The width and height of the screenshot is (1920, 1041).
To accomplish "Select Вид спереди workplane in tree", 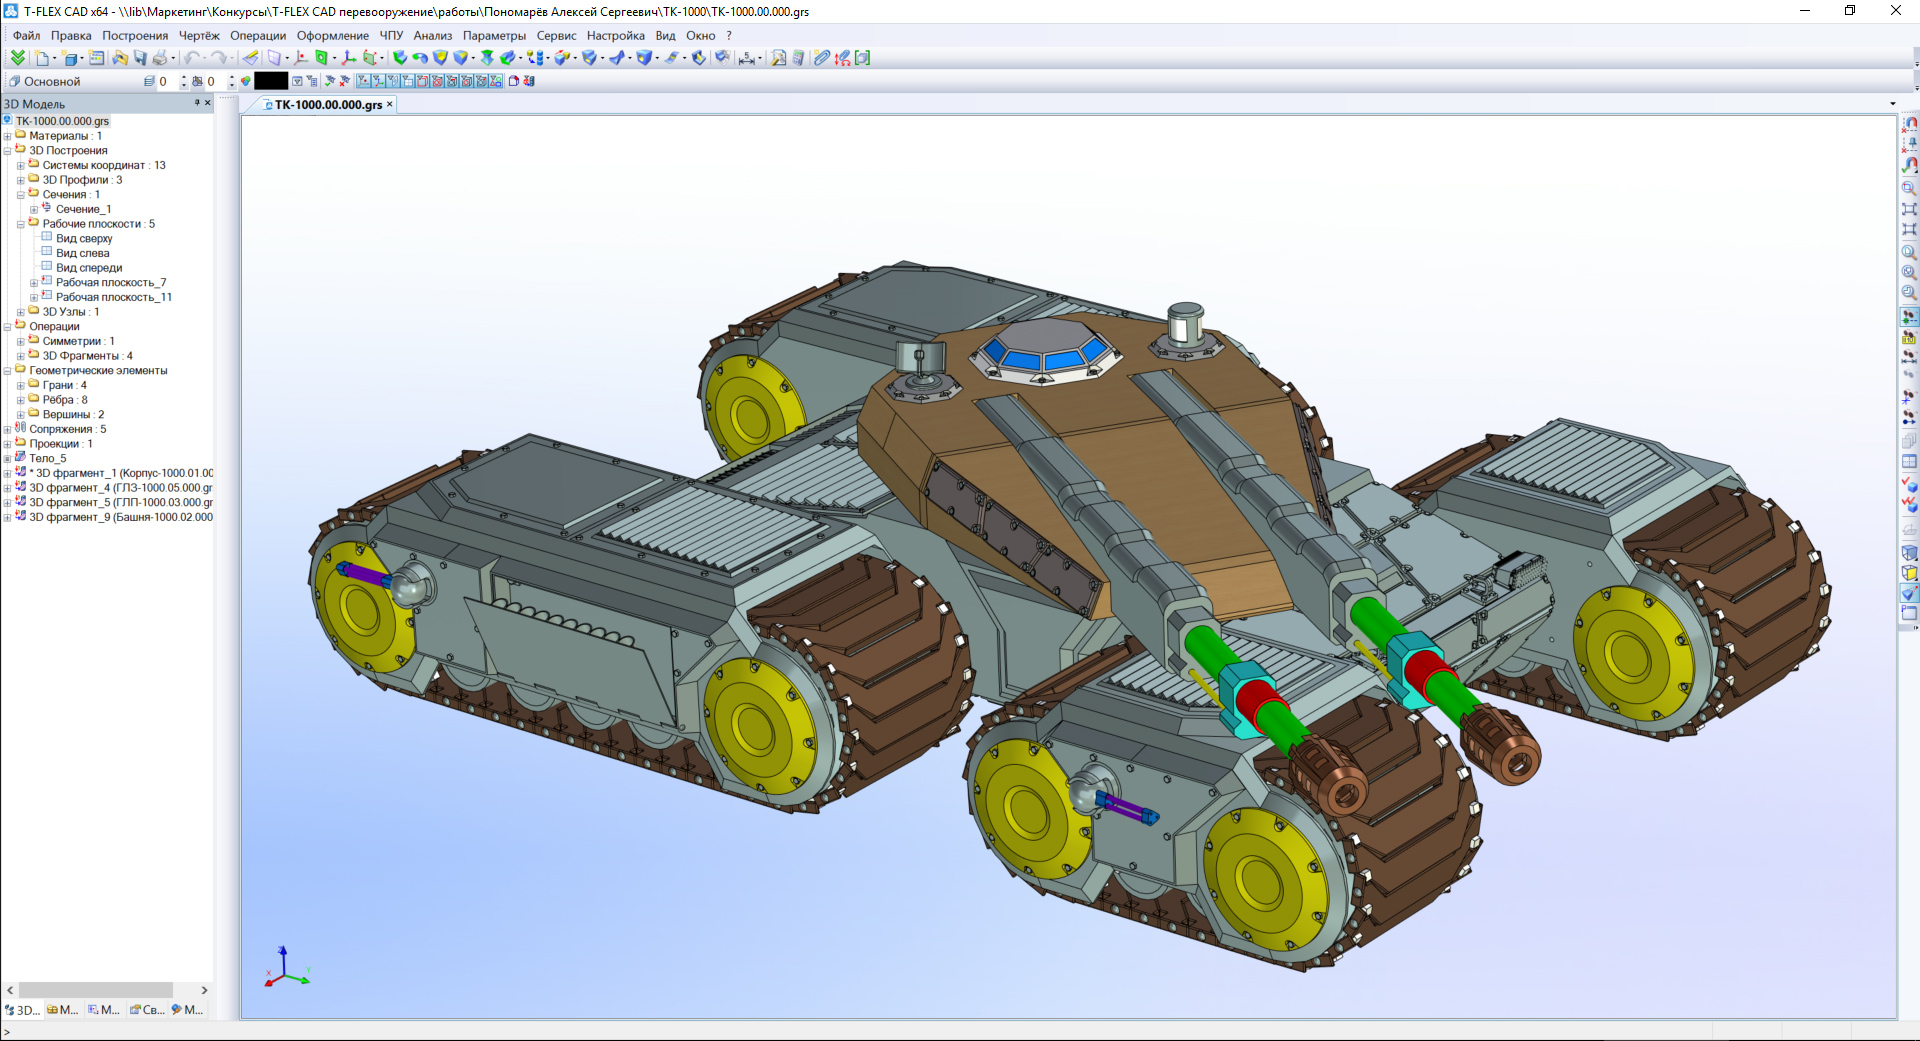I will point(88,268).
